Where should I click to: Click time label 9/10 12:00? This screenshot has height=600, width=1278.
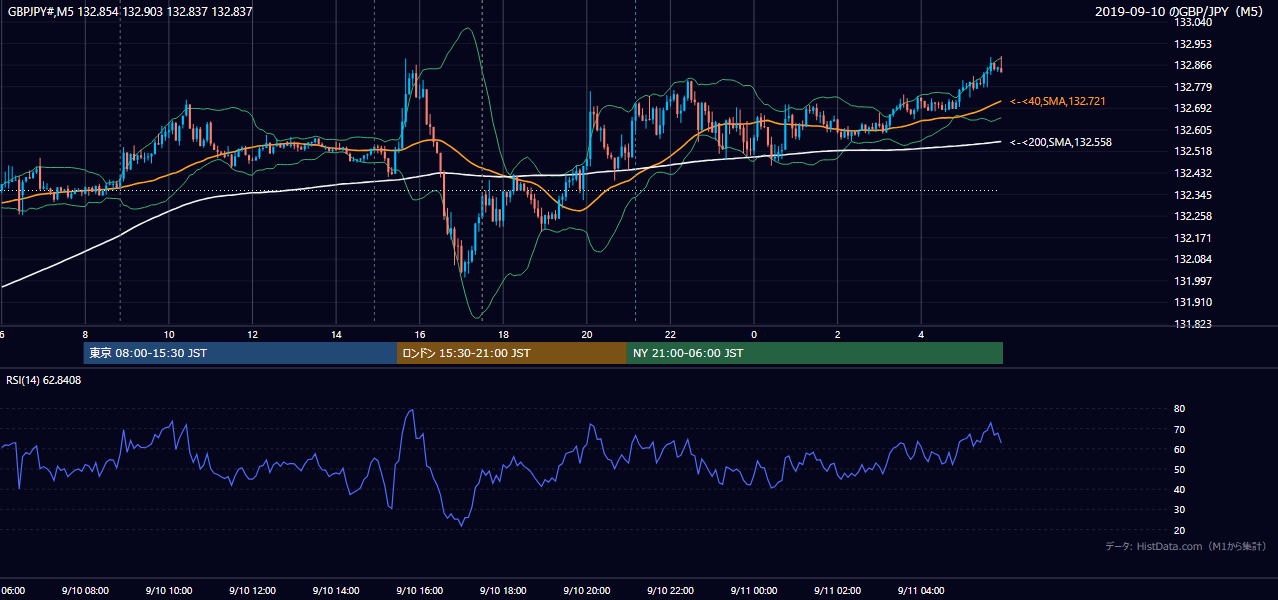pos(252,591)
